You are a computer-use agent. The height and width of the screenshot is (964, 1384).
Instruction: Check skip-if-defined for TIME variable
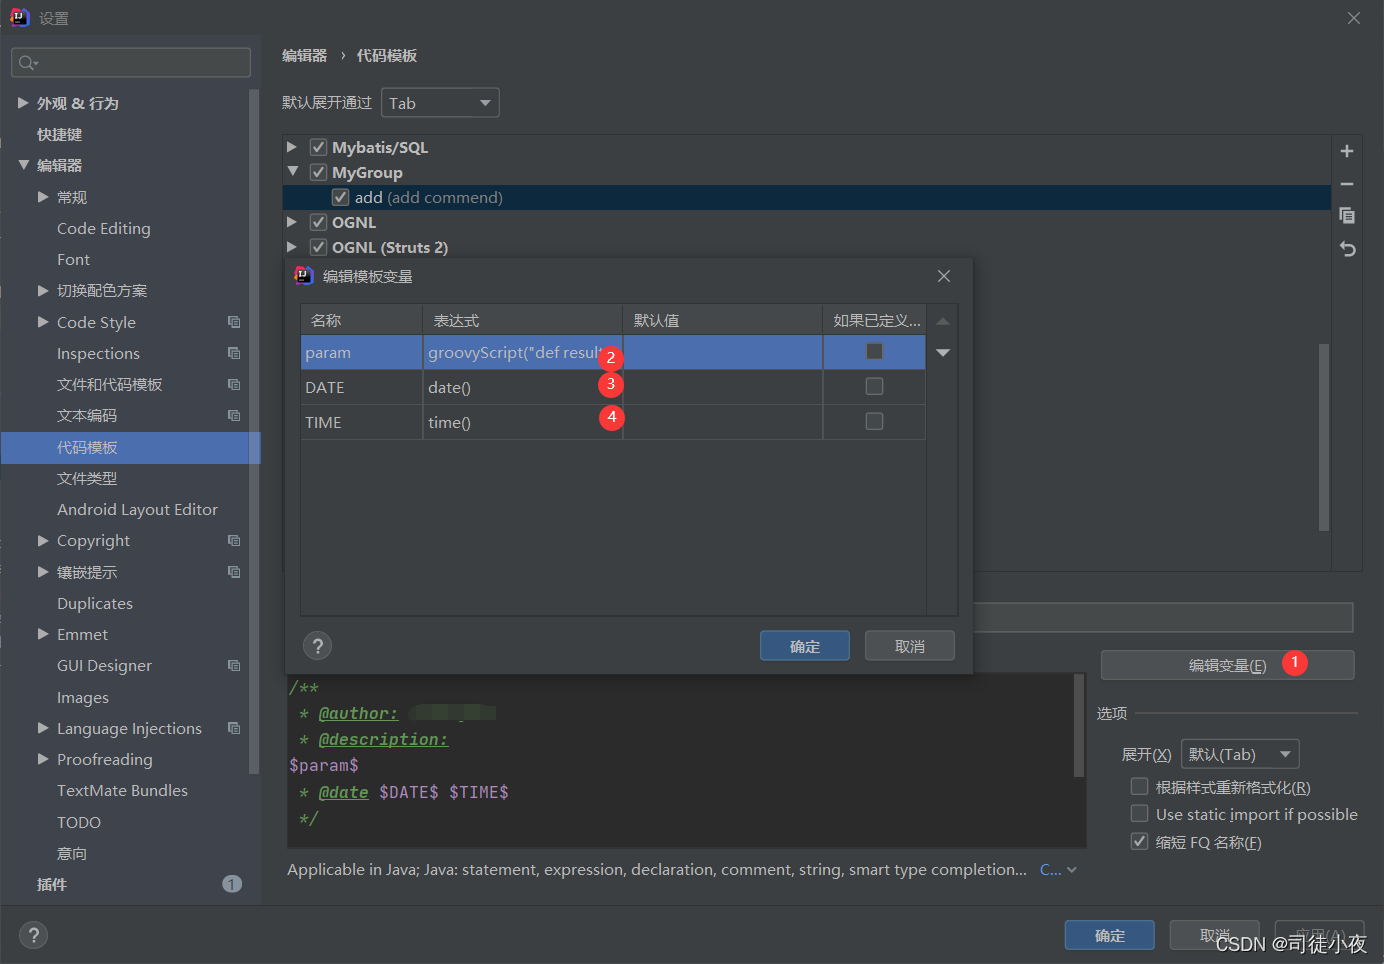click(x=874, y=421)
